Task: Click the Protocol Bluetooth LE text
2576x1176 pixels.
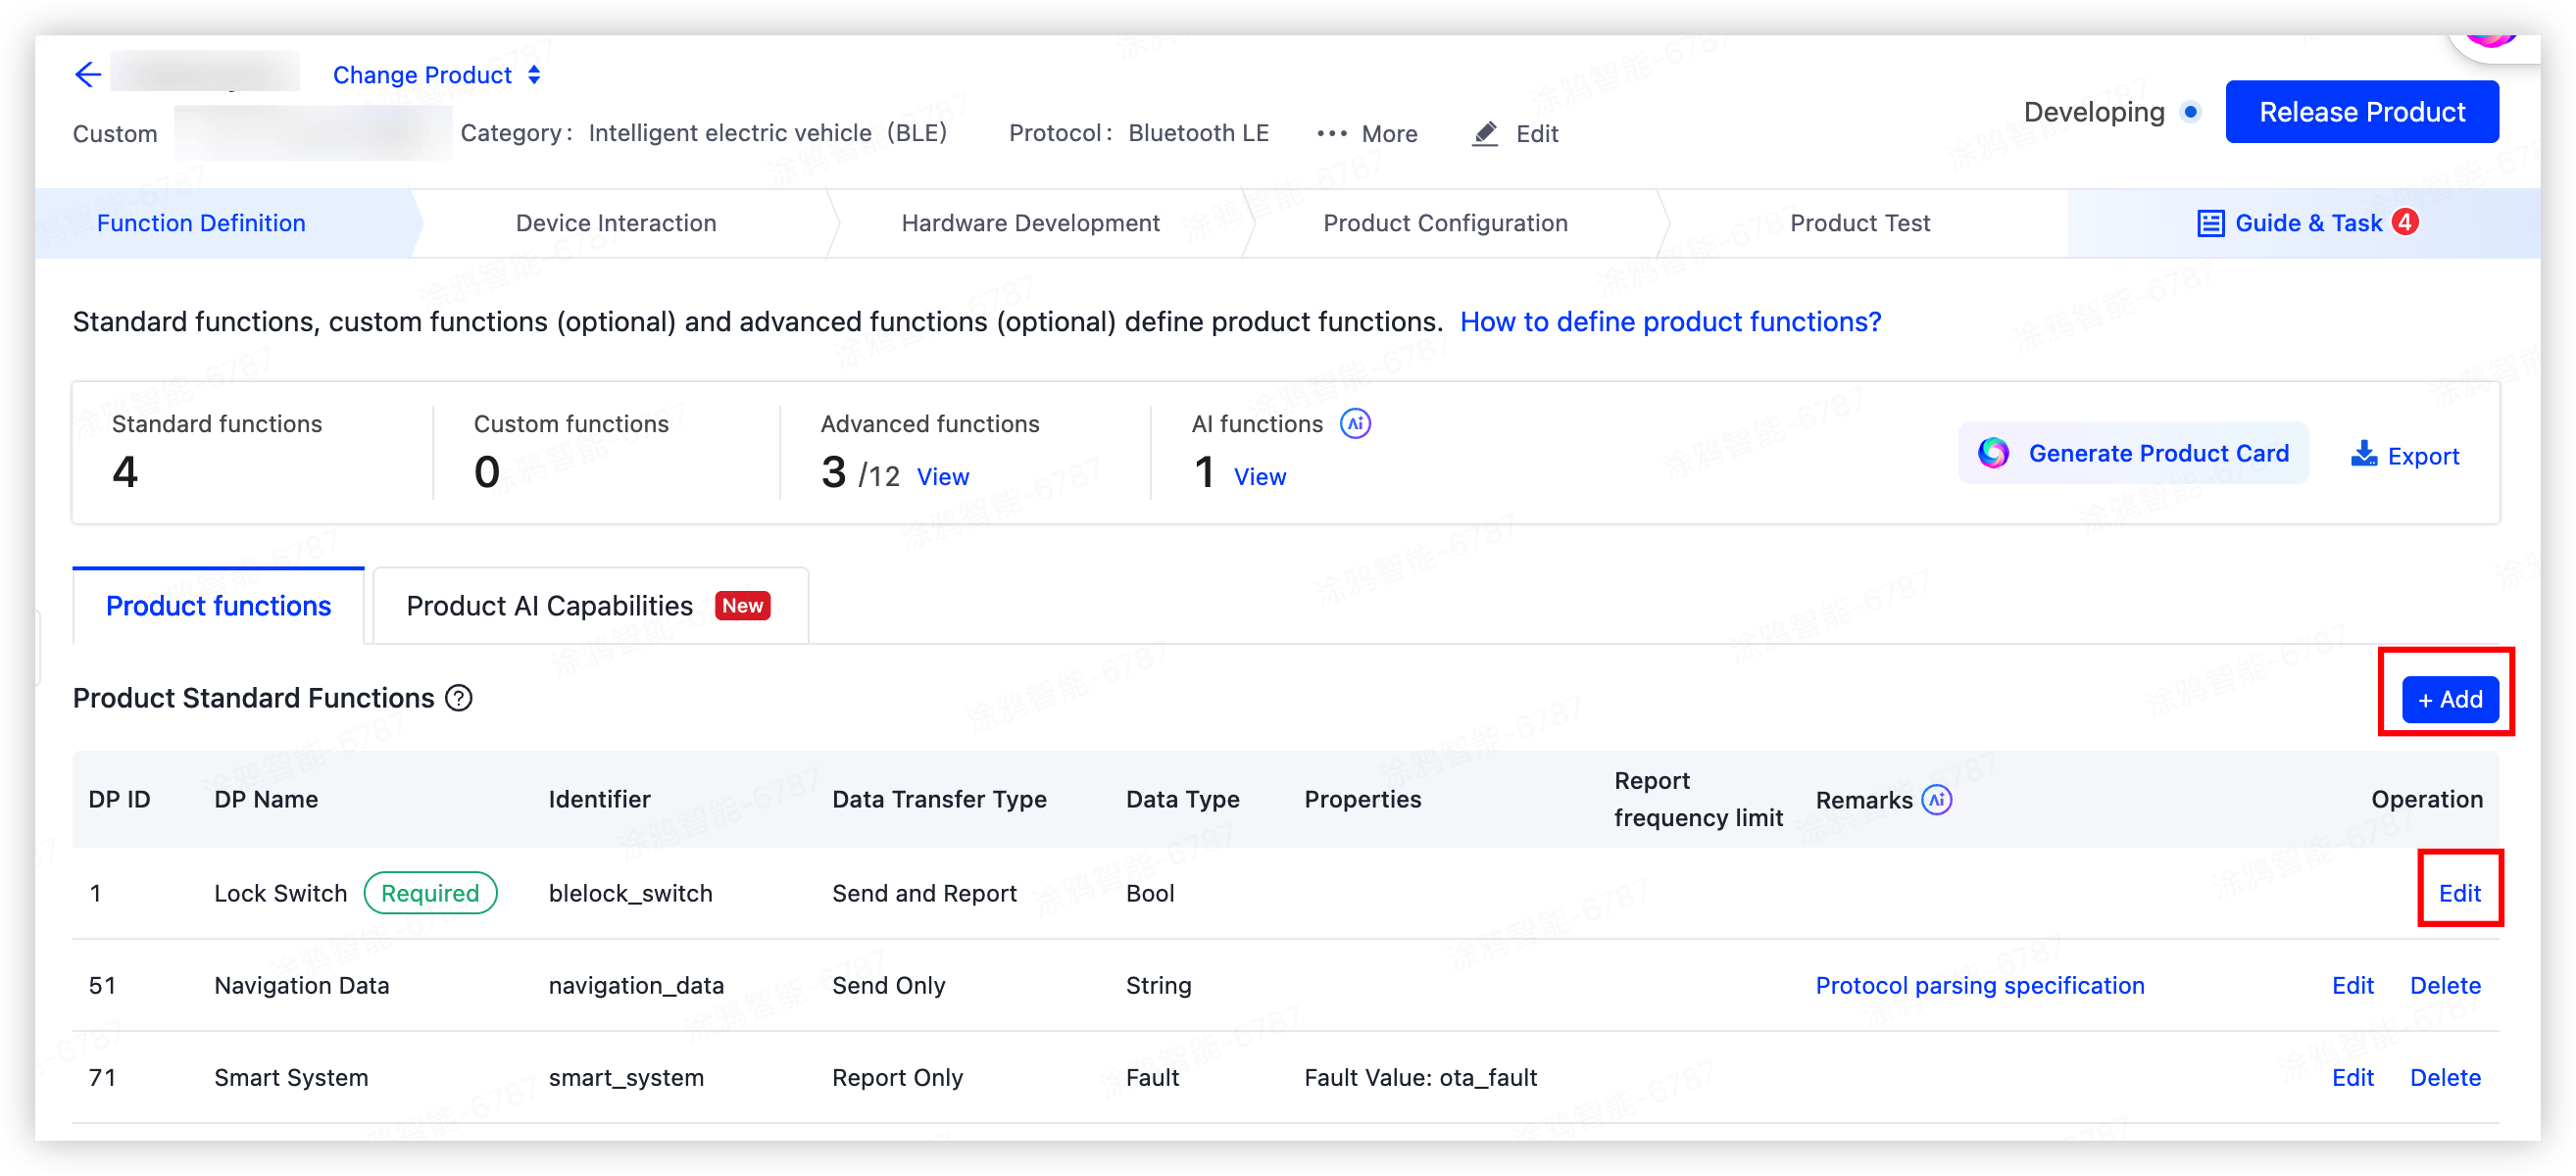Action: point(1138,133)
